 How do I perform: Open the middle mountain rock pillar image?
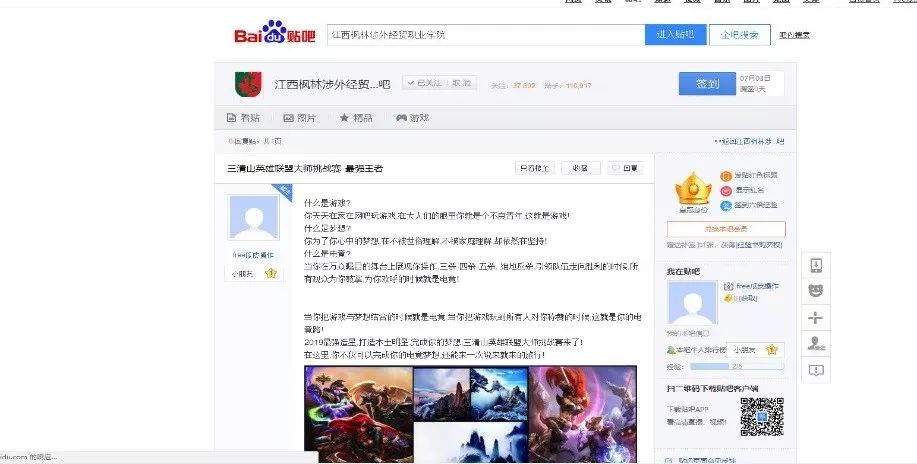pyautogui.click(x=442, y=394)
